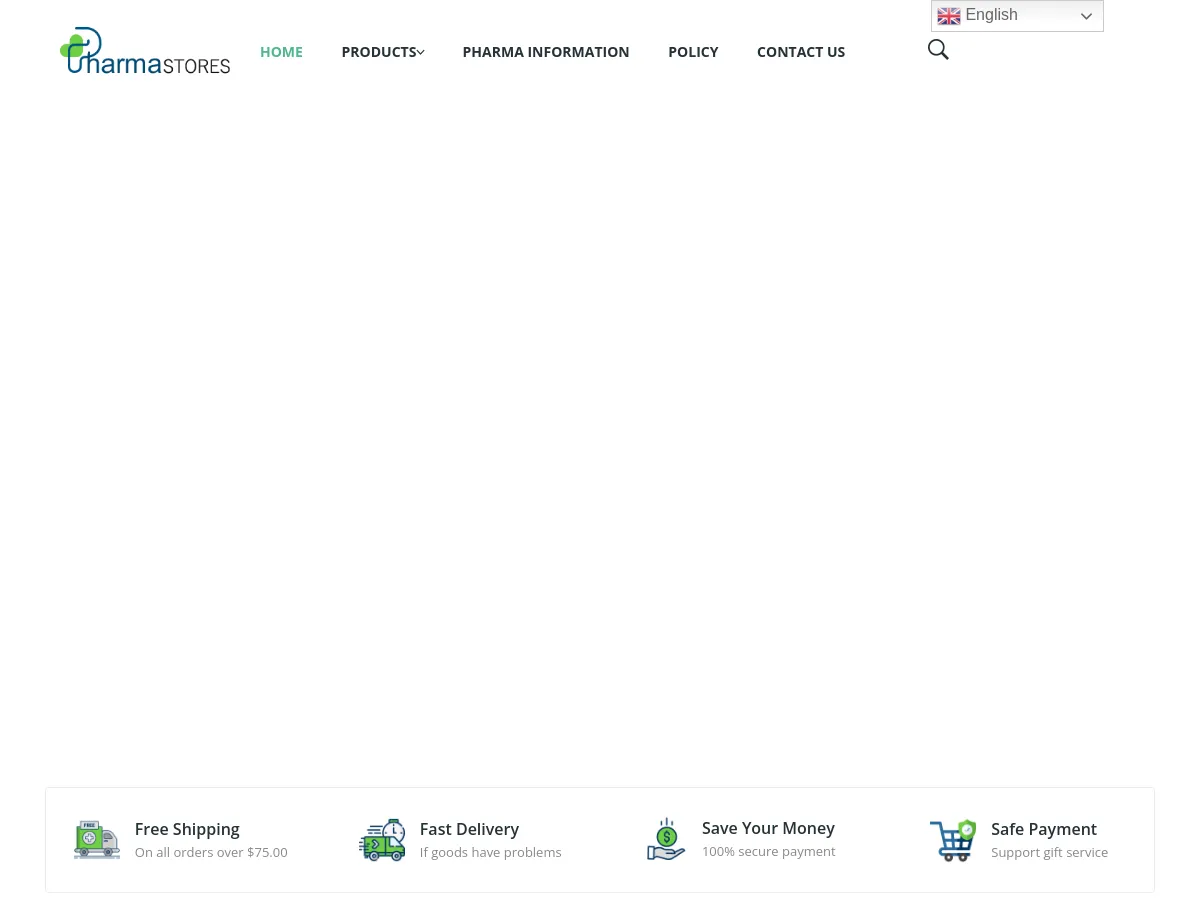The height and width of the screenshot is (900, 1200).
Task: Expand the PRODUCTS chevron arrow
Action: point(420,52)
